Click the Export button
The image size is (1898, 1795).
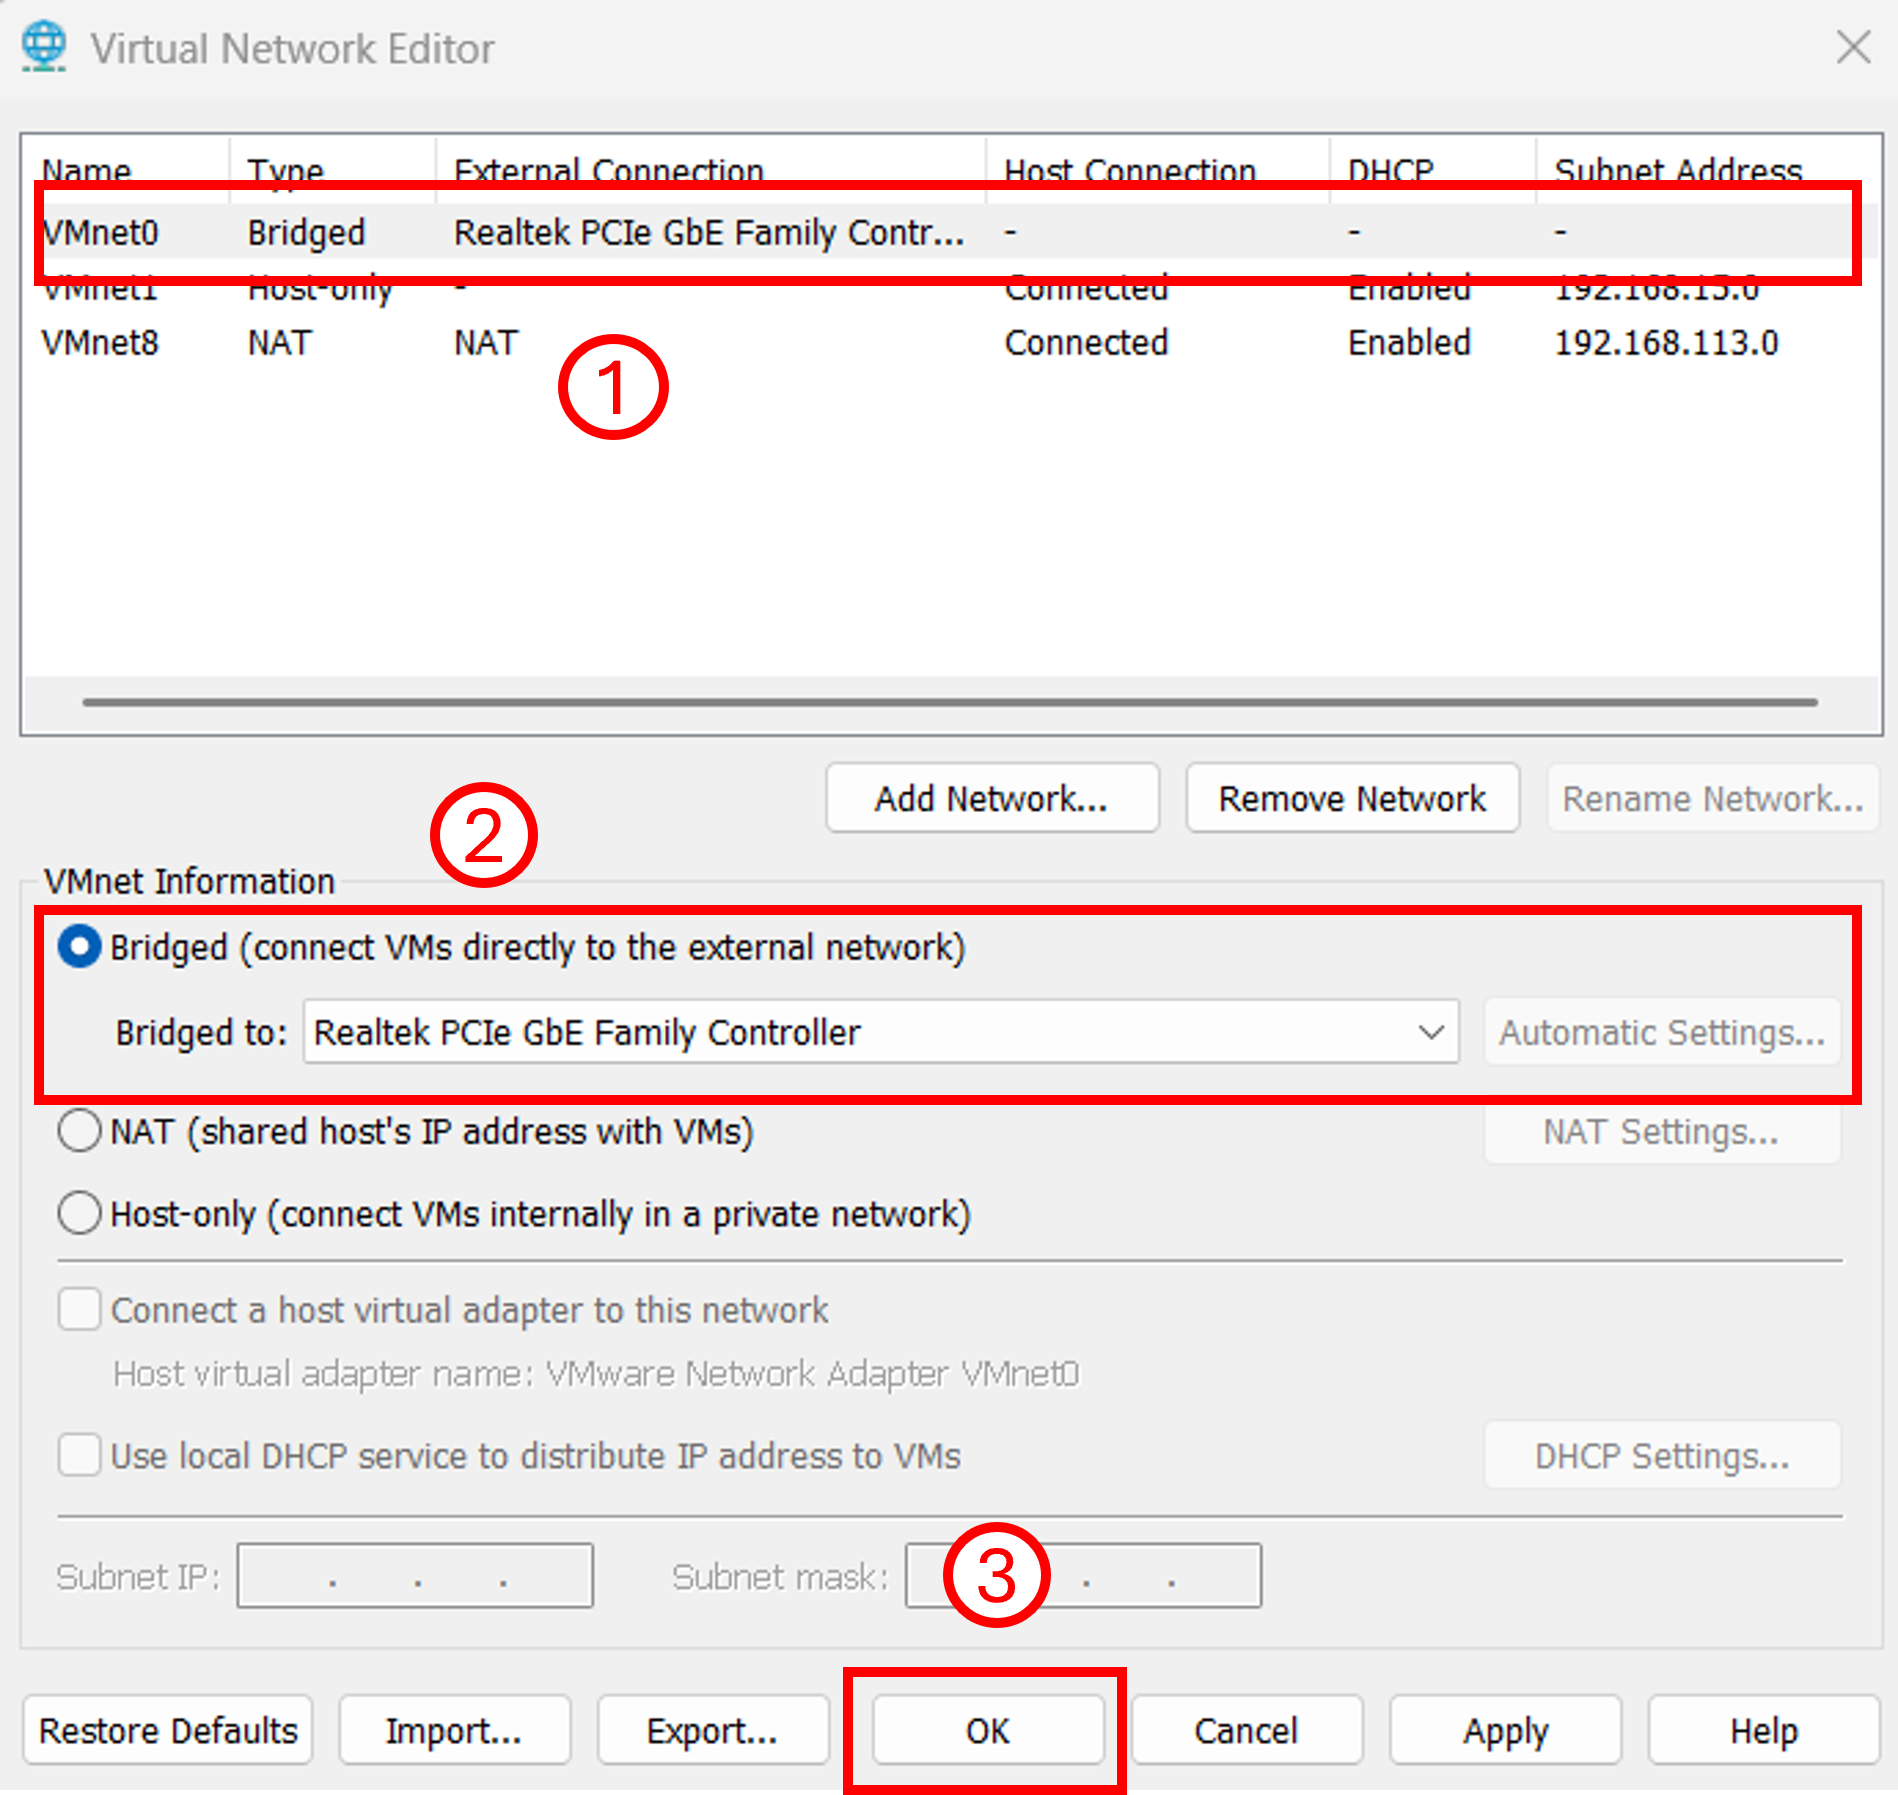point(713,1730)
